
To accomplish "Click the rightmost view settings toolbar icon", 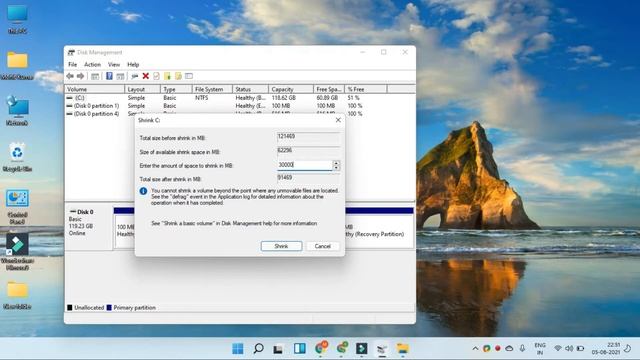I will pyautogui.click(x=189, y=76).
